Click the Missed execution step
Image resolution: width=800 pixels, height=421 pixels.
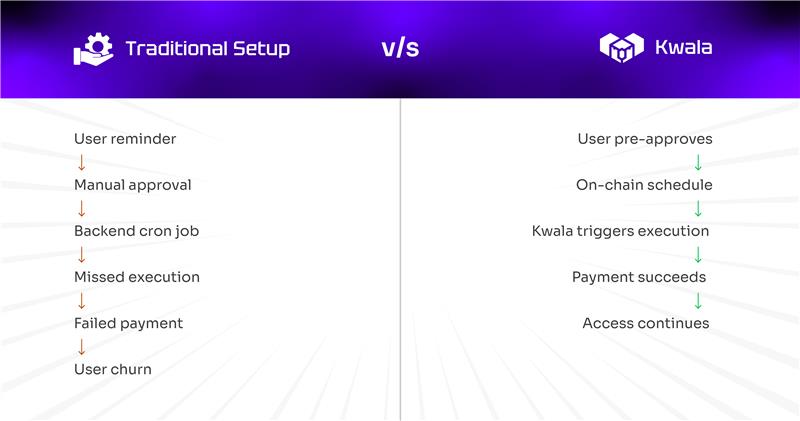(x=137, y=277)
